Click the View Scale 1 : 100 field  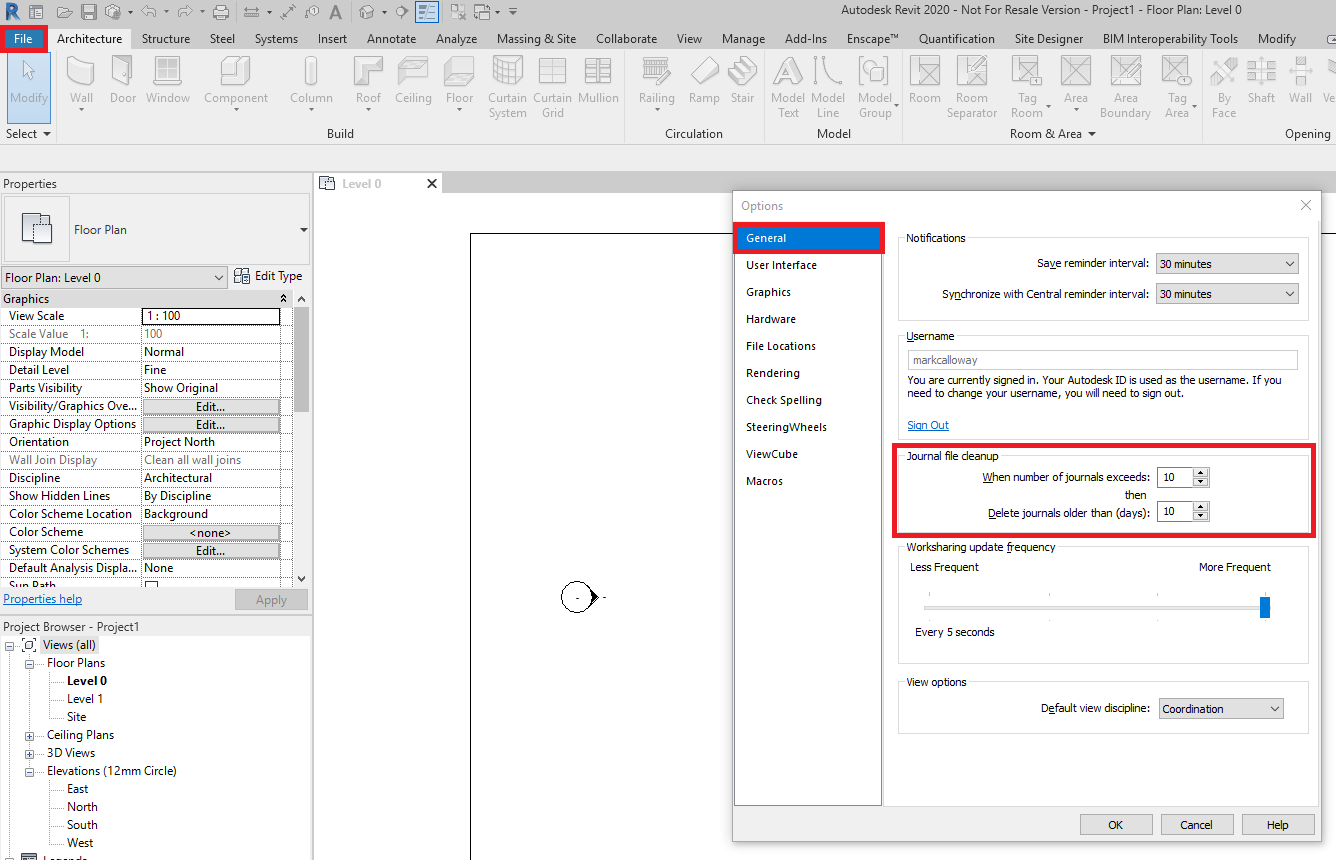click(x=211, y=316)
